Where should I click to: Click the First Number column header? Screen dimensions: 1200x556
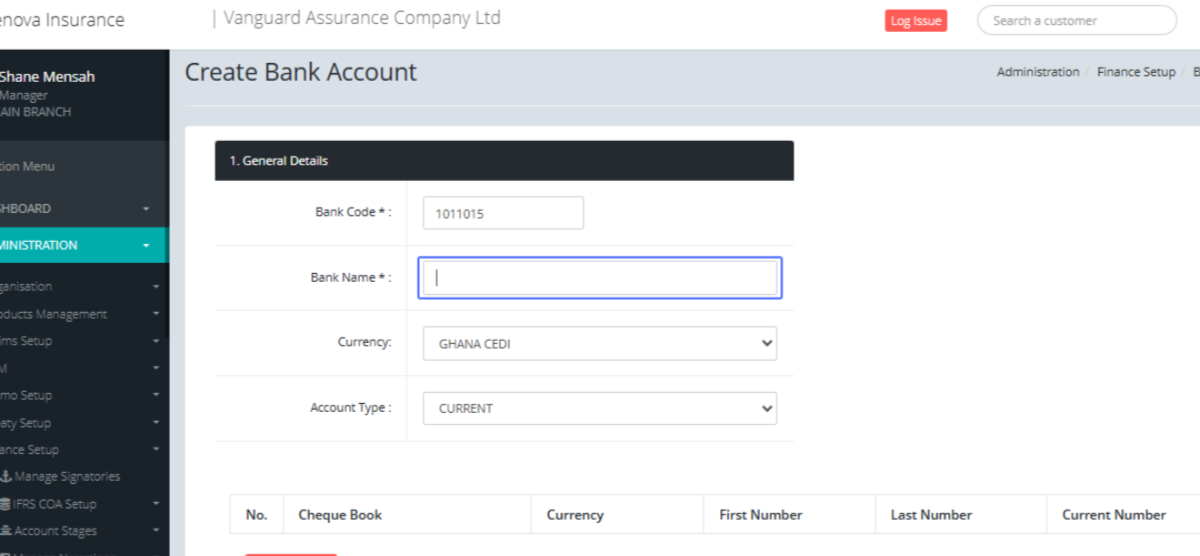(x=760, y=515)
